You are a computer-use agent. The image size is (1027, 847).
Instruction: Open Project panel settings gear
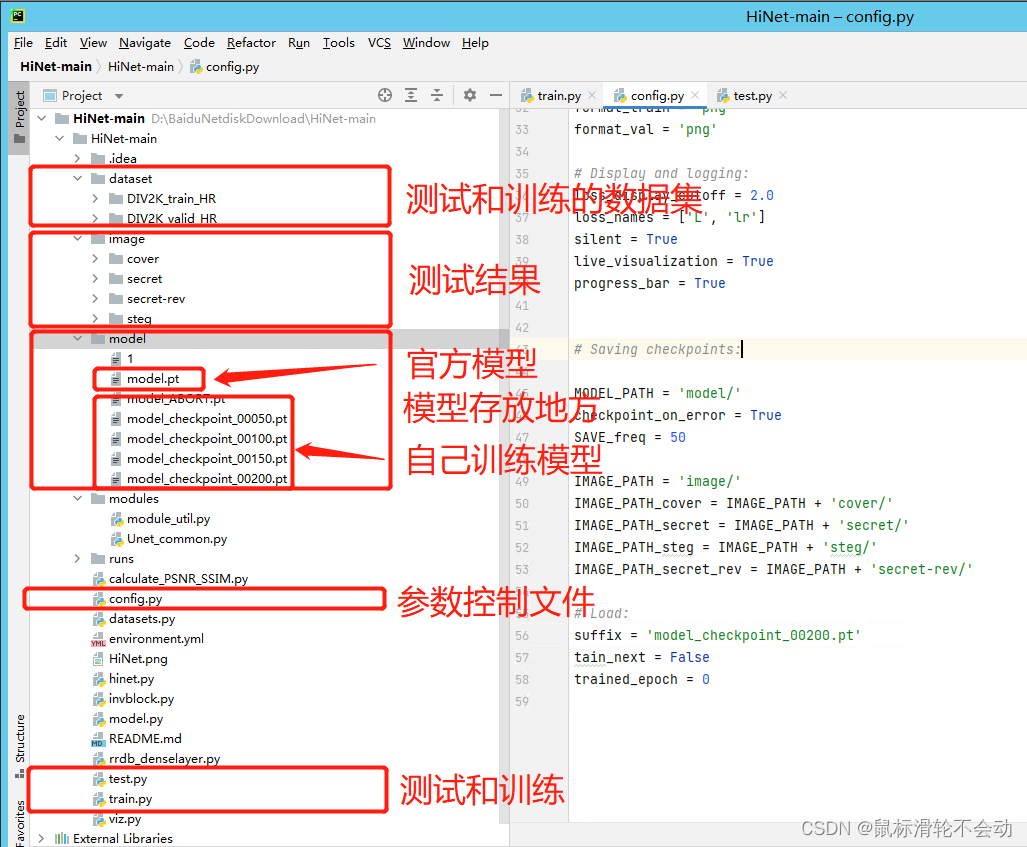pos(470,96)
